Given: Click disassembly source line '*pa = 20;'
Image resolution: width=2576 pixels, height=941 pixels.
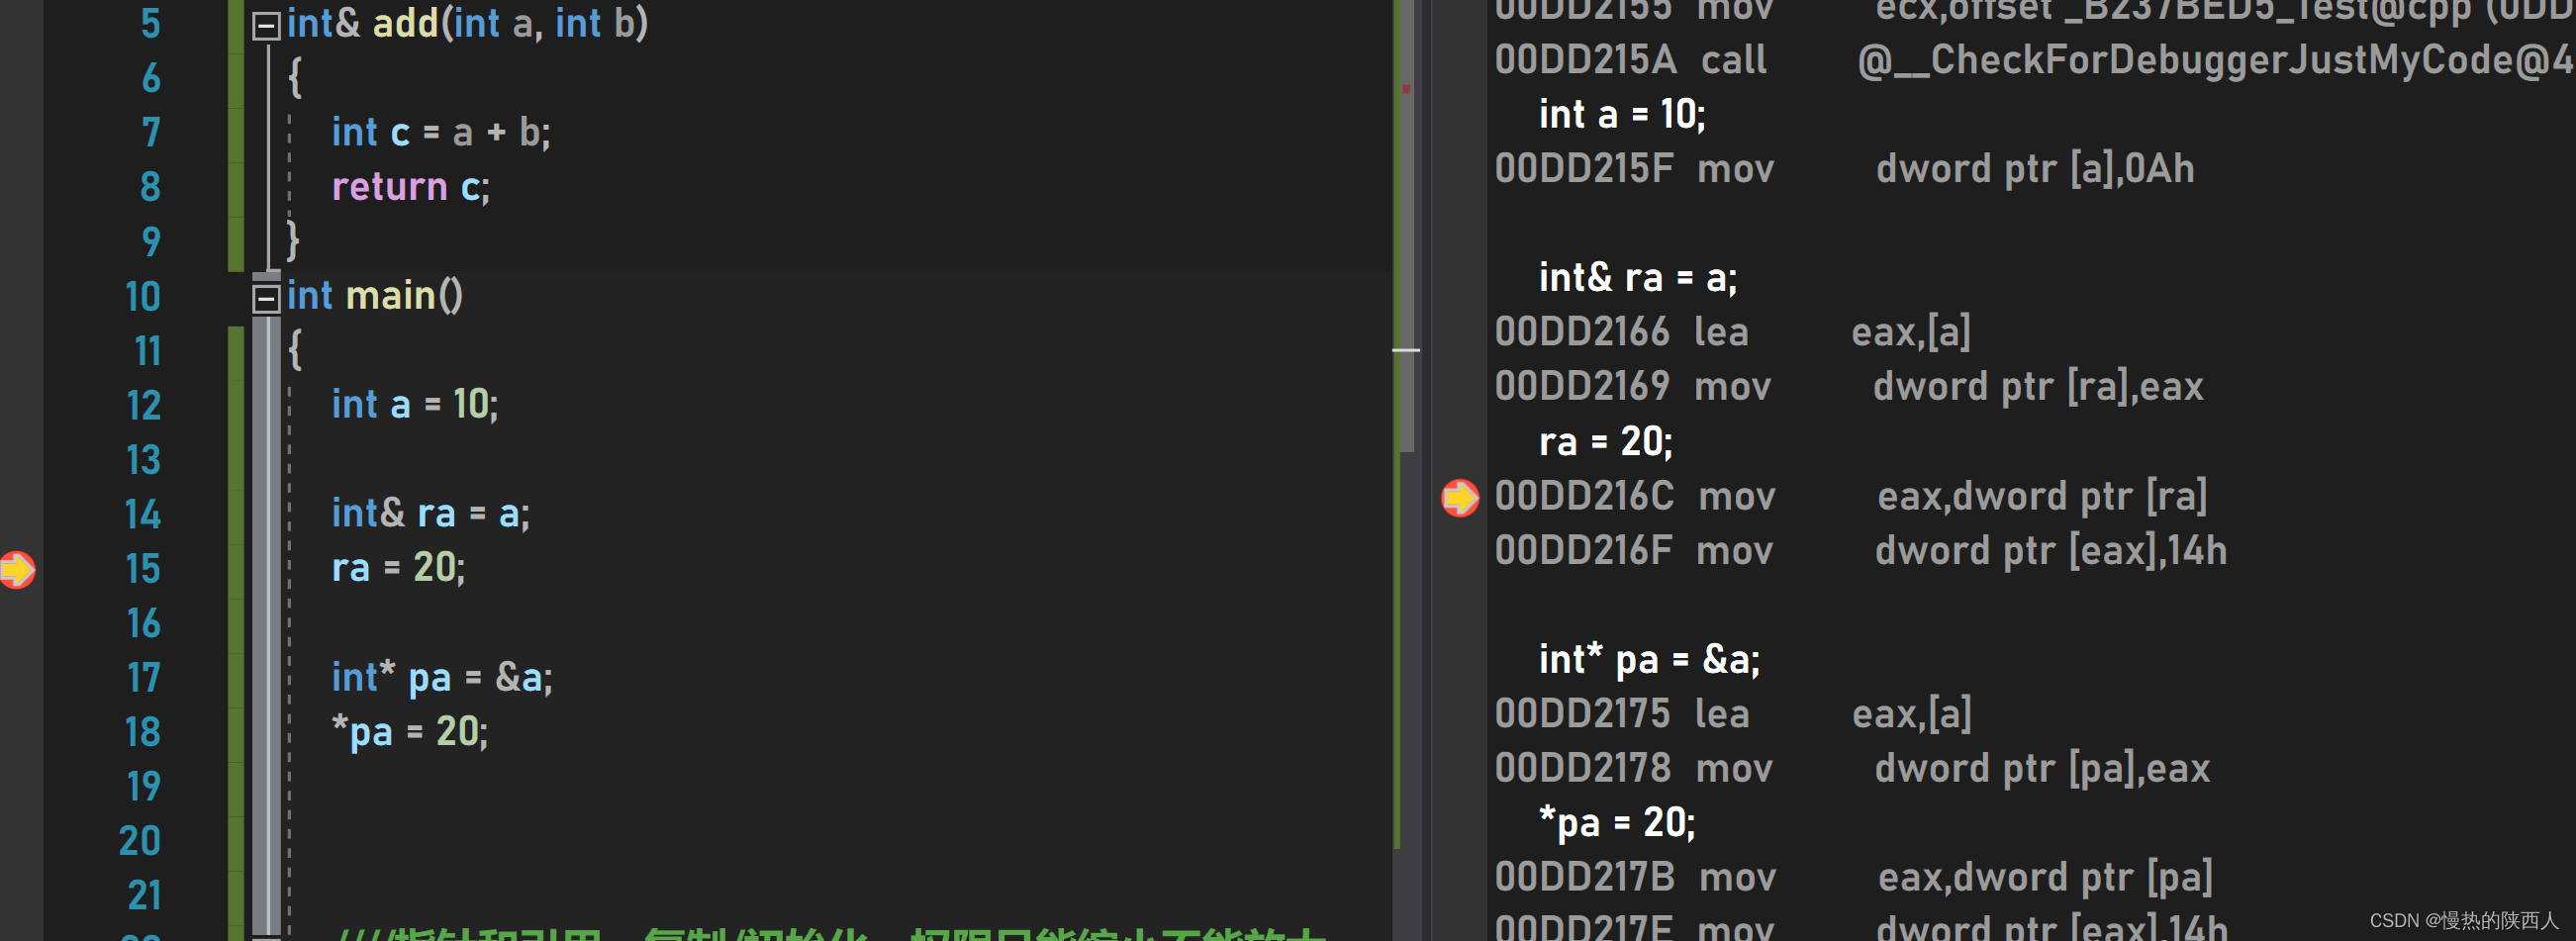Looking at the screenshot, I should (x=1617, y=824).
